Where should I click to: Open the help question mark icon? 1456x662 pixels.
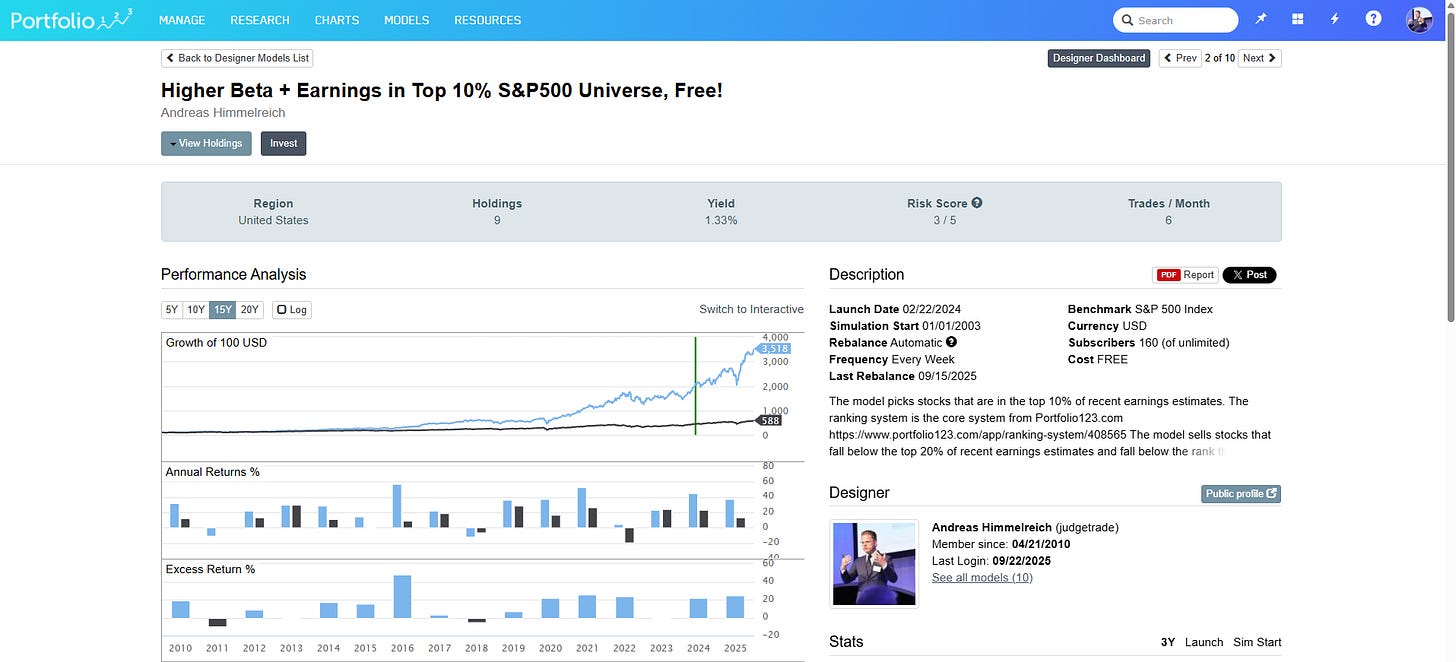[1373, 19]
